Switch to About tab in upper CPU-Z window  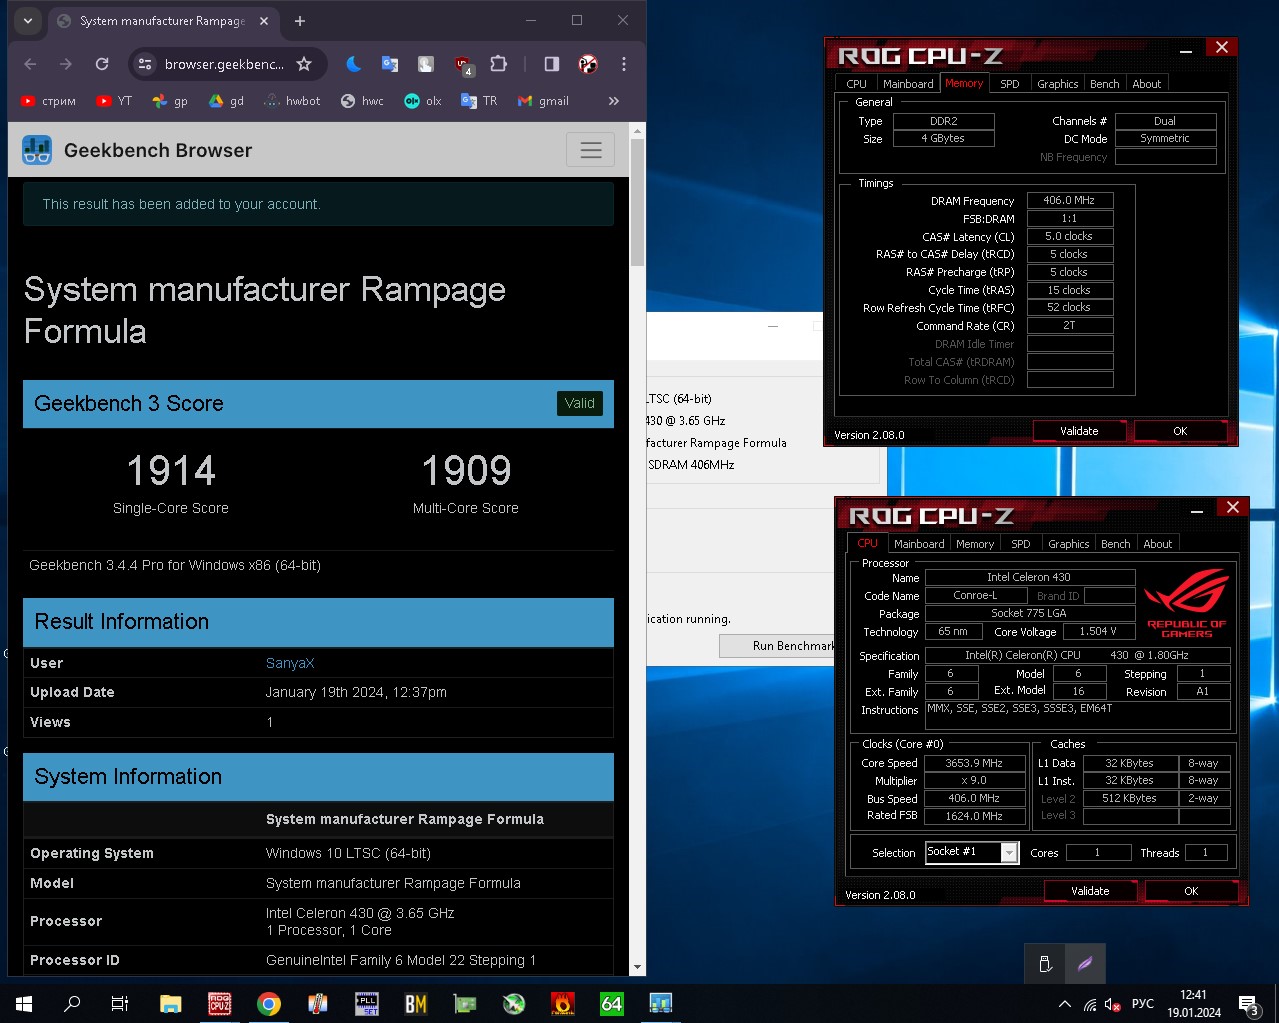(1147, 84)
